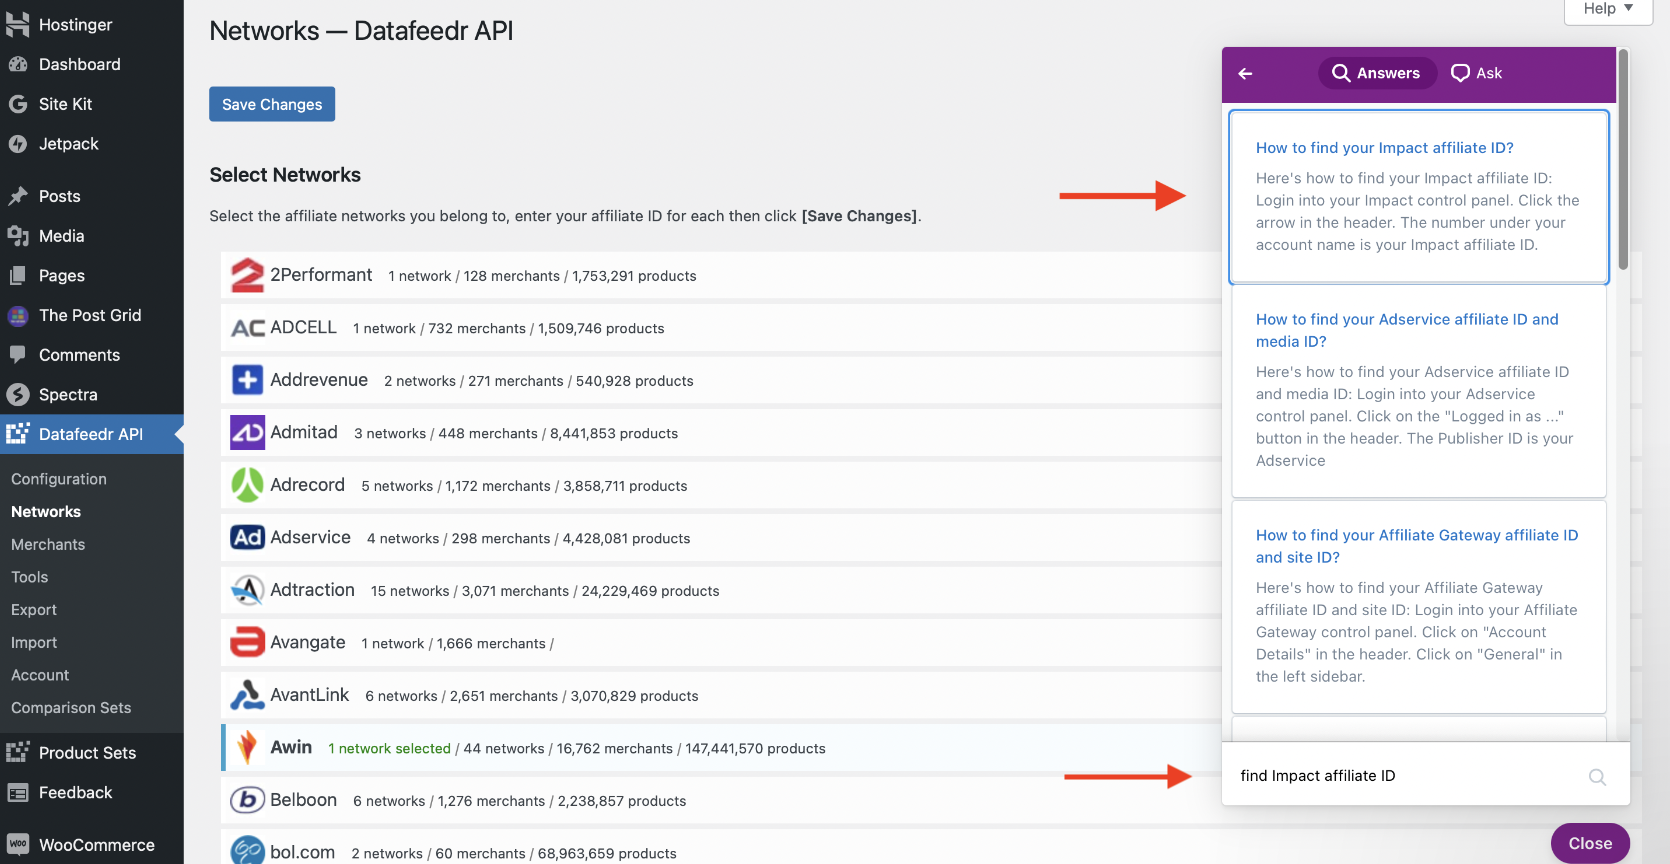
Task: Open the Tools submenu item
Action: point(30,577)
